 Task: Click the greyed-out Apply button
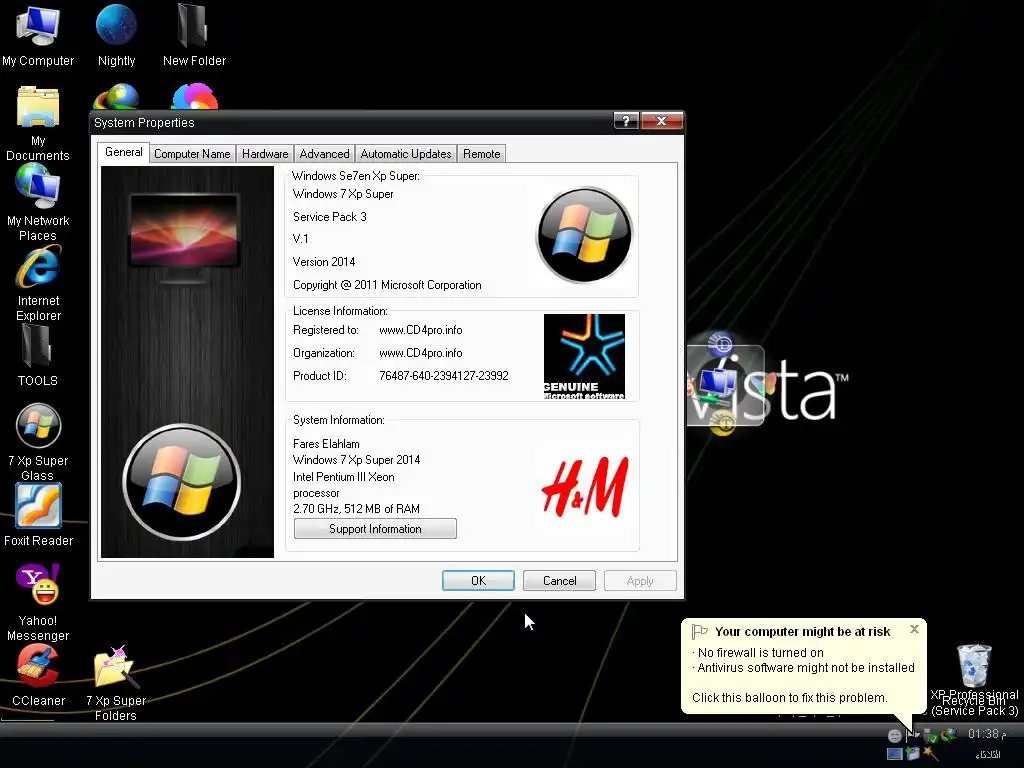pyautogui.click(x=640, y=581)
